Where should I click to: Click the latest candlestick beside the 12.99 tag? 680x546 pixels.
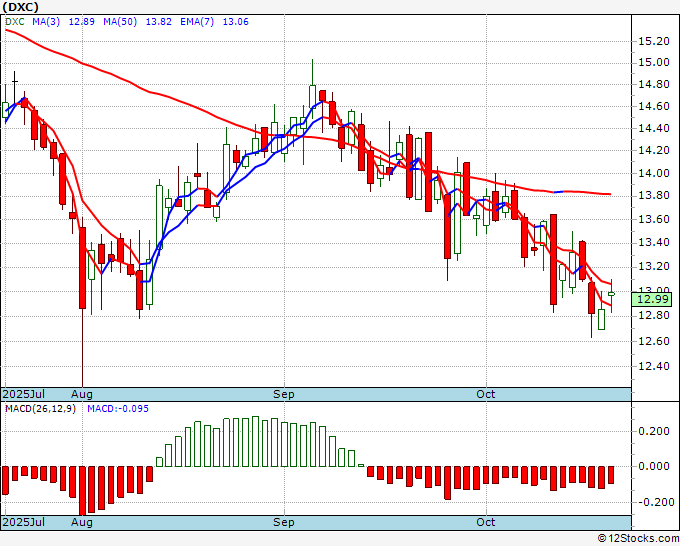[x=611, y=294]
